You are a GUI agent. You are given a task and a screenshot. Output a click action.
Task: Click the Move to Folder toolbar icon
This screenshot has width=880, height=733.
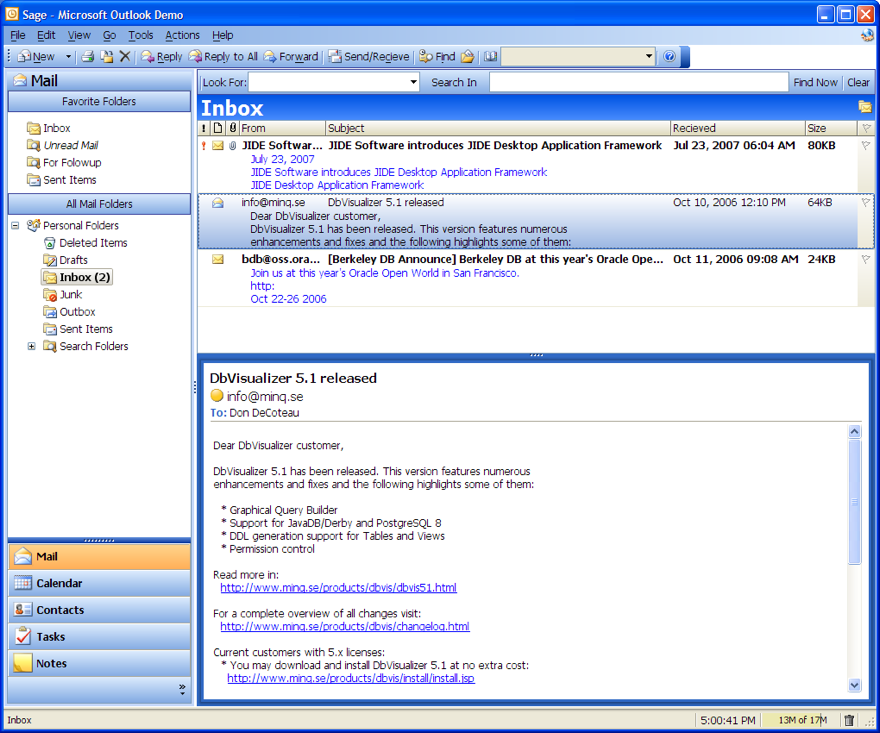[x=107, y=57]
